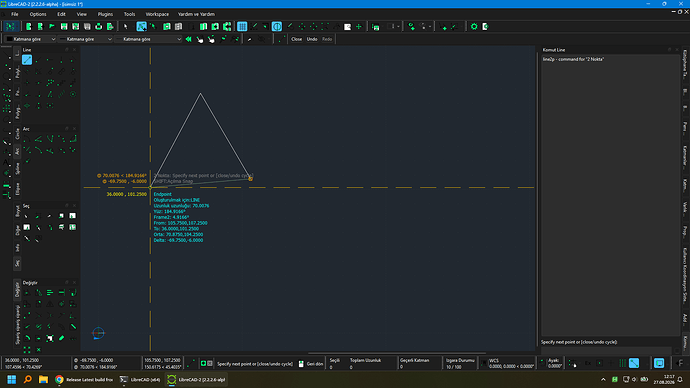This screenshot has width=690, height=388.
Task: Click the green plus icon in top toolbar
Action: click(x=359, y=26)
